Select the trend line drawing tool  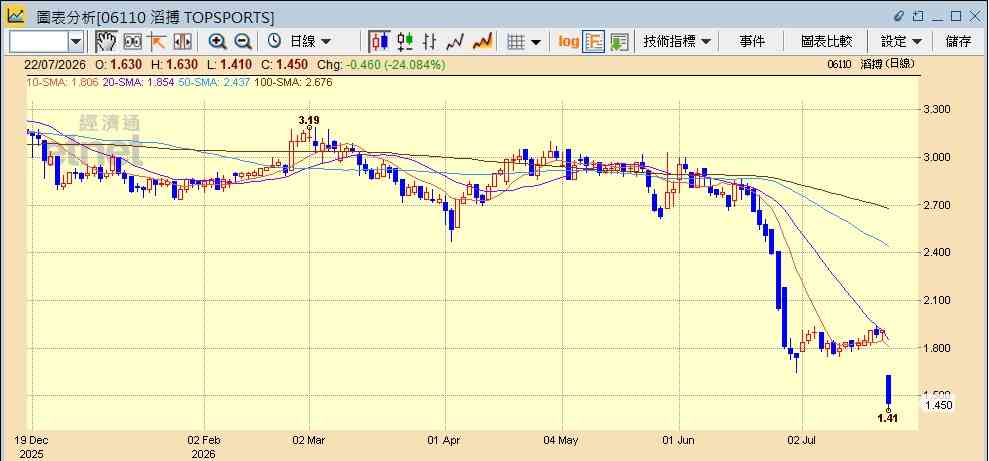[156, 42]
